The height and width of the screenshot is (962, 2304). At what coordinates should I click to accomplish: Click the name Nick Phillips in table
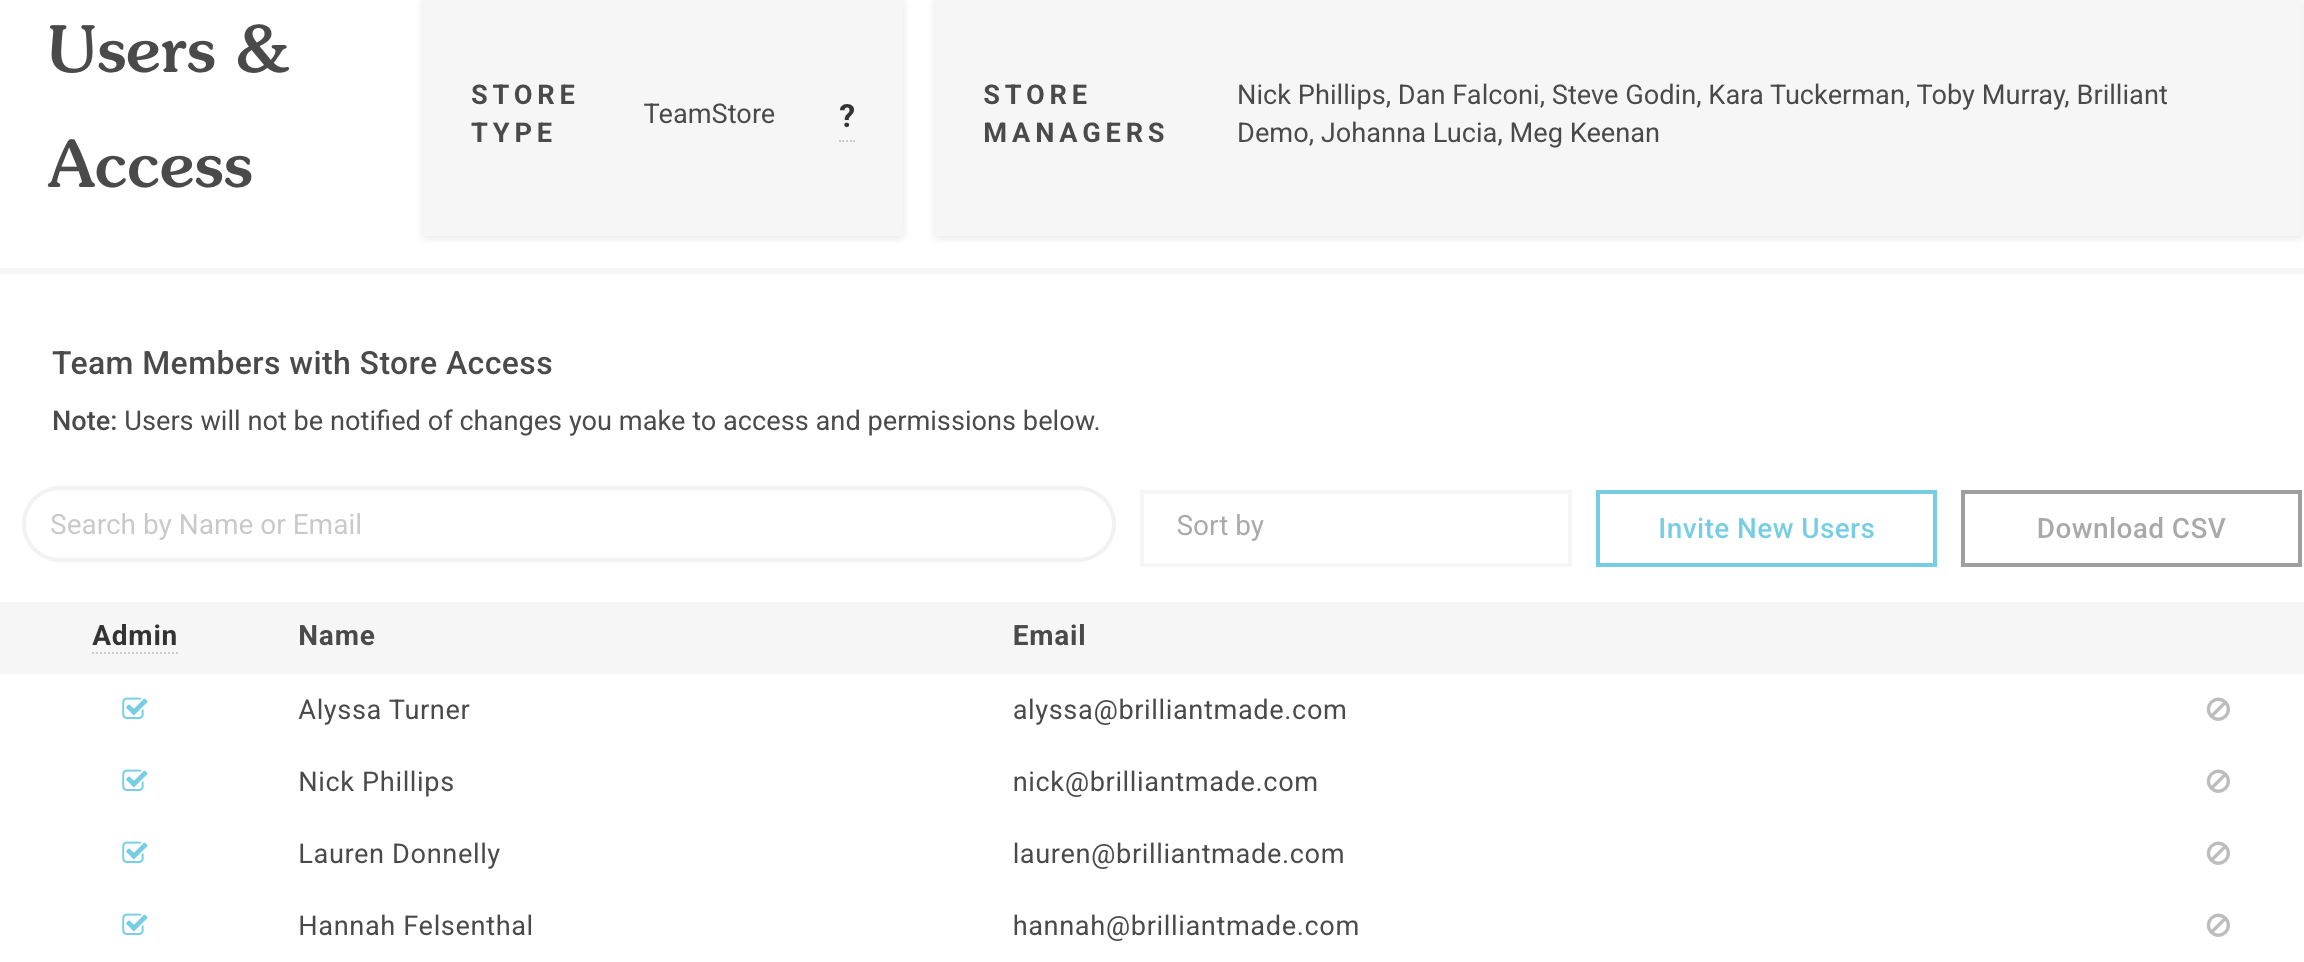[x=376, y=782]
